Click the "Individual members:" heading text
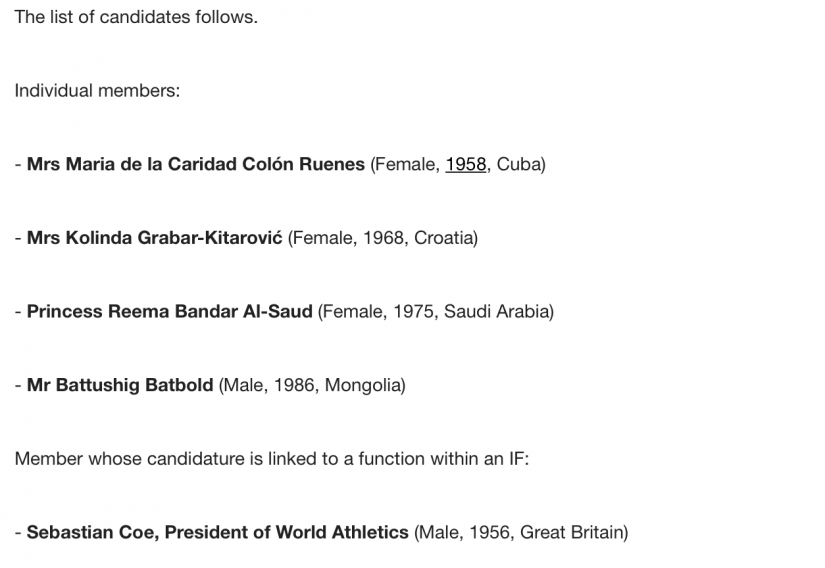Image resolution: width=825 pixels, height=568 pixels. tap(97, 91)
